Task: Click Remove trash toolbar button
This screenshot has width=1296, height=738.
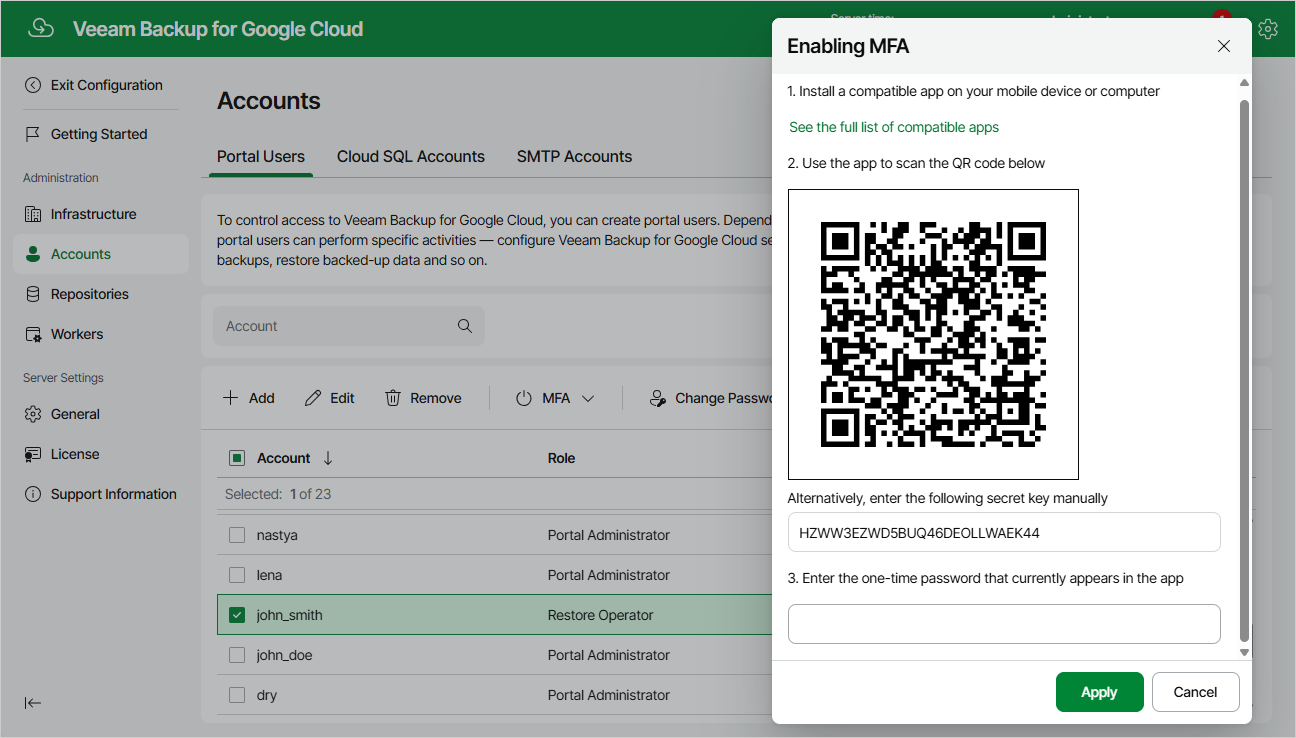Action: pos(423,398)
